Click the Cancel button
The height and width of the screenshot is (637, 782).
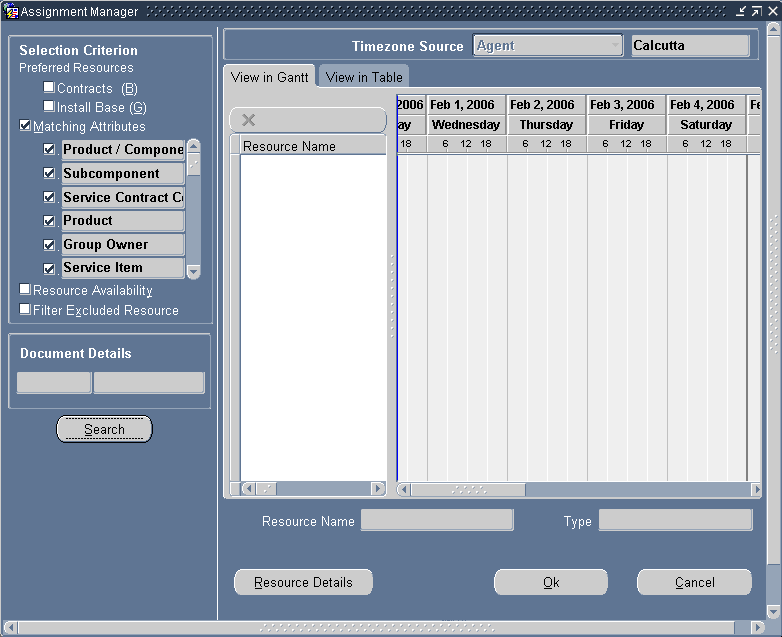(695, 582)
